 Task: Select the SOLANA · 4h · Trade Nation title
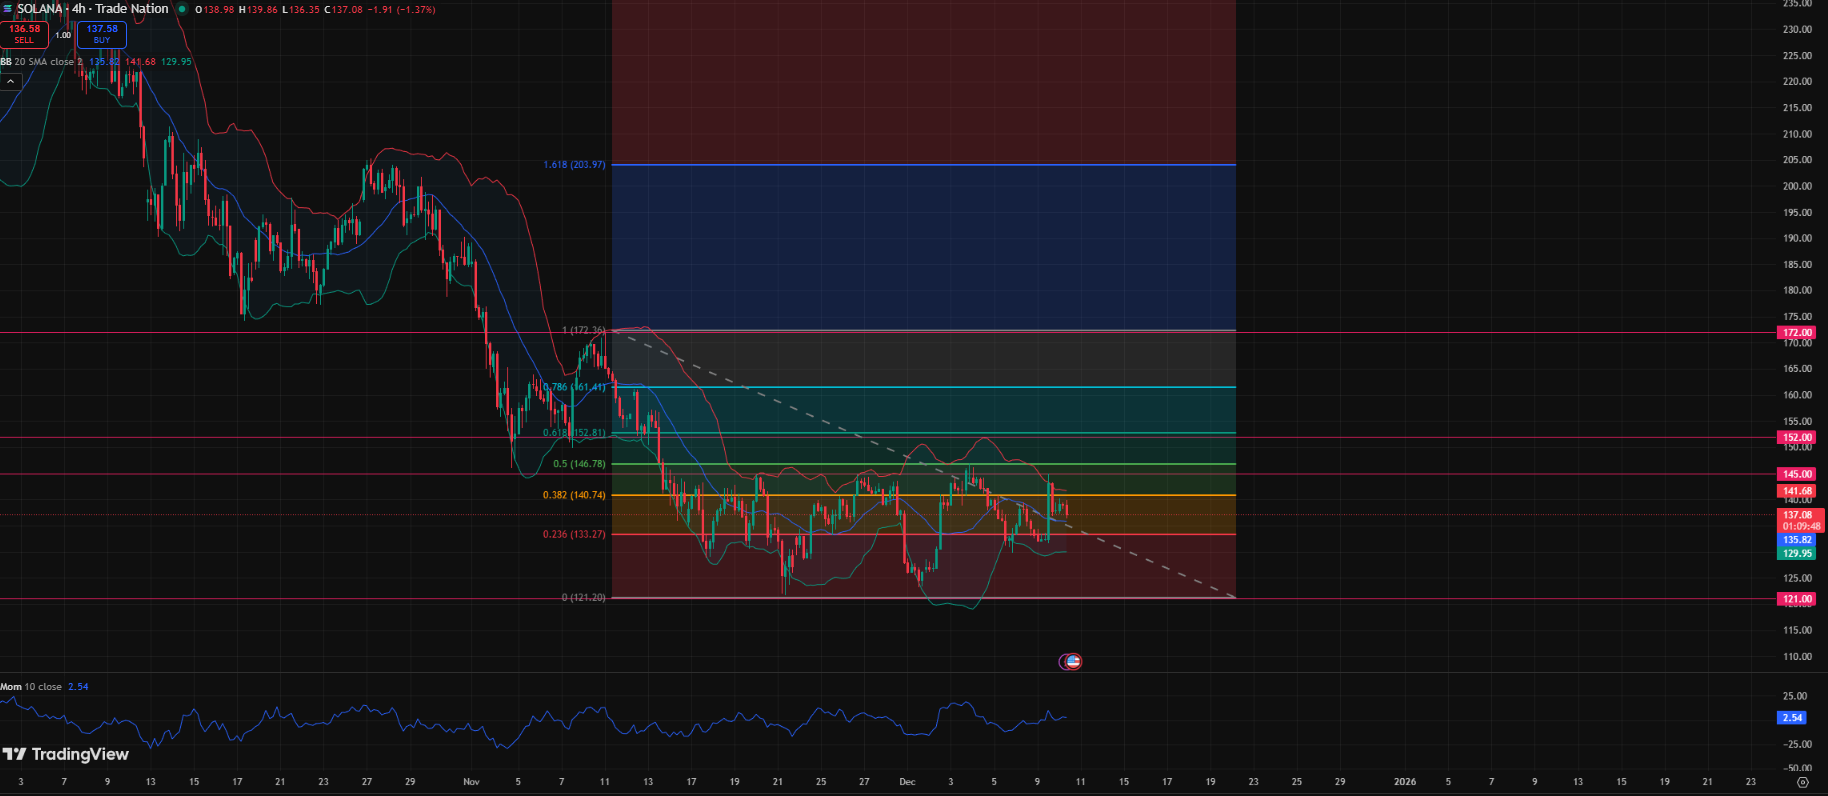pyautogui.click(x=93, y=9)
